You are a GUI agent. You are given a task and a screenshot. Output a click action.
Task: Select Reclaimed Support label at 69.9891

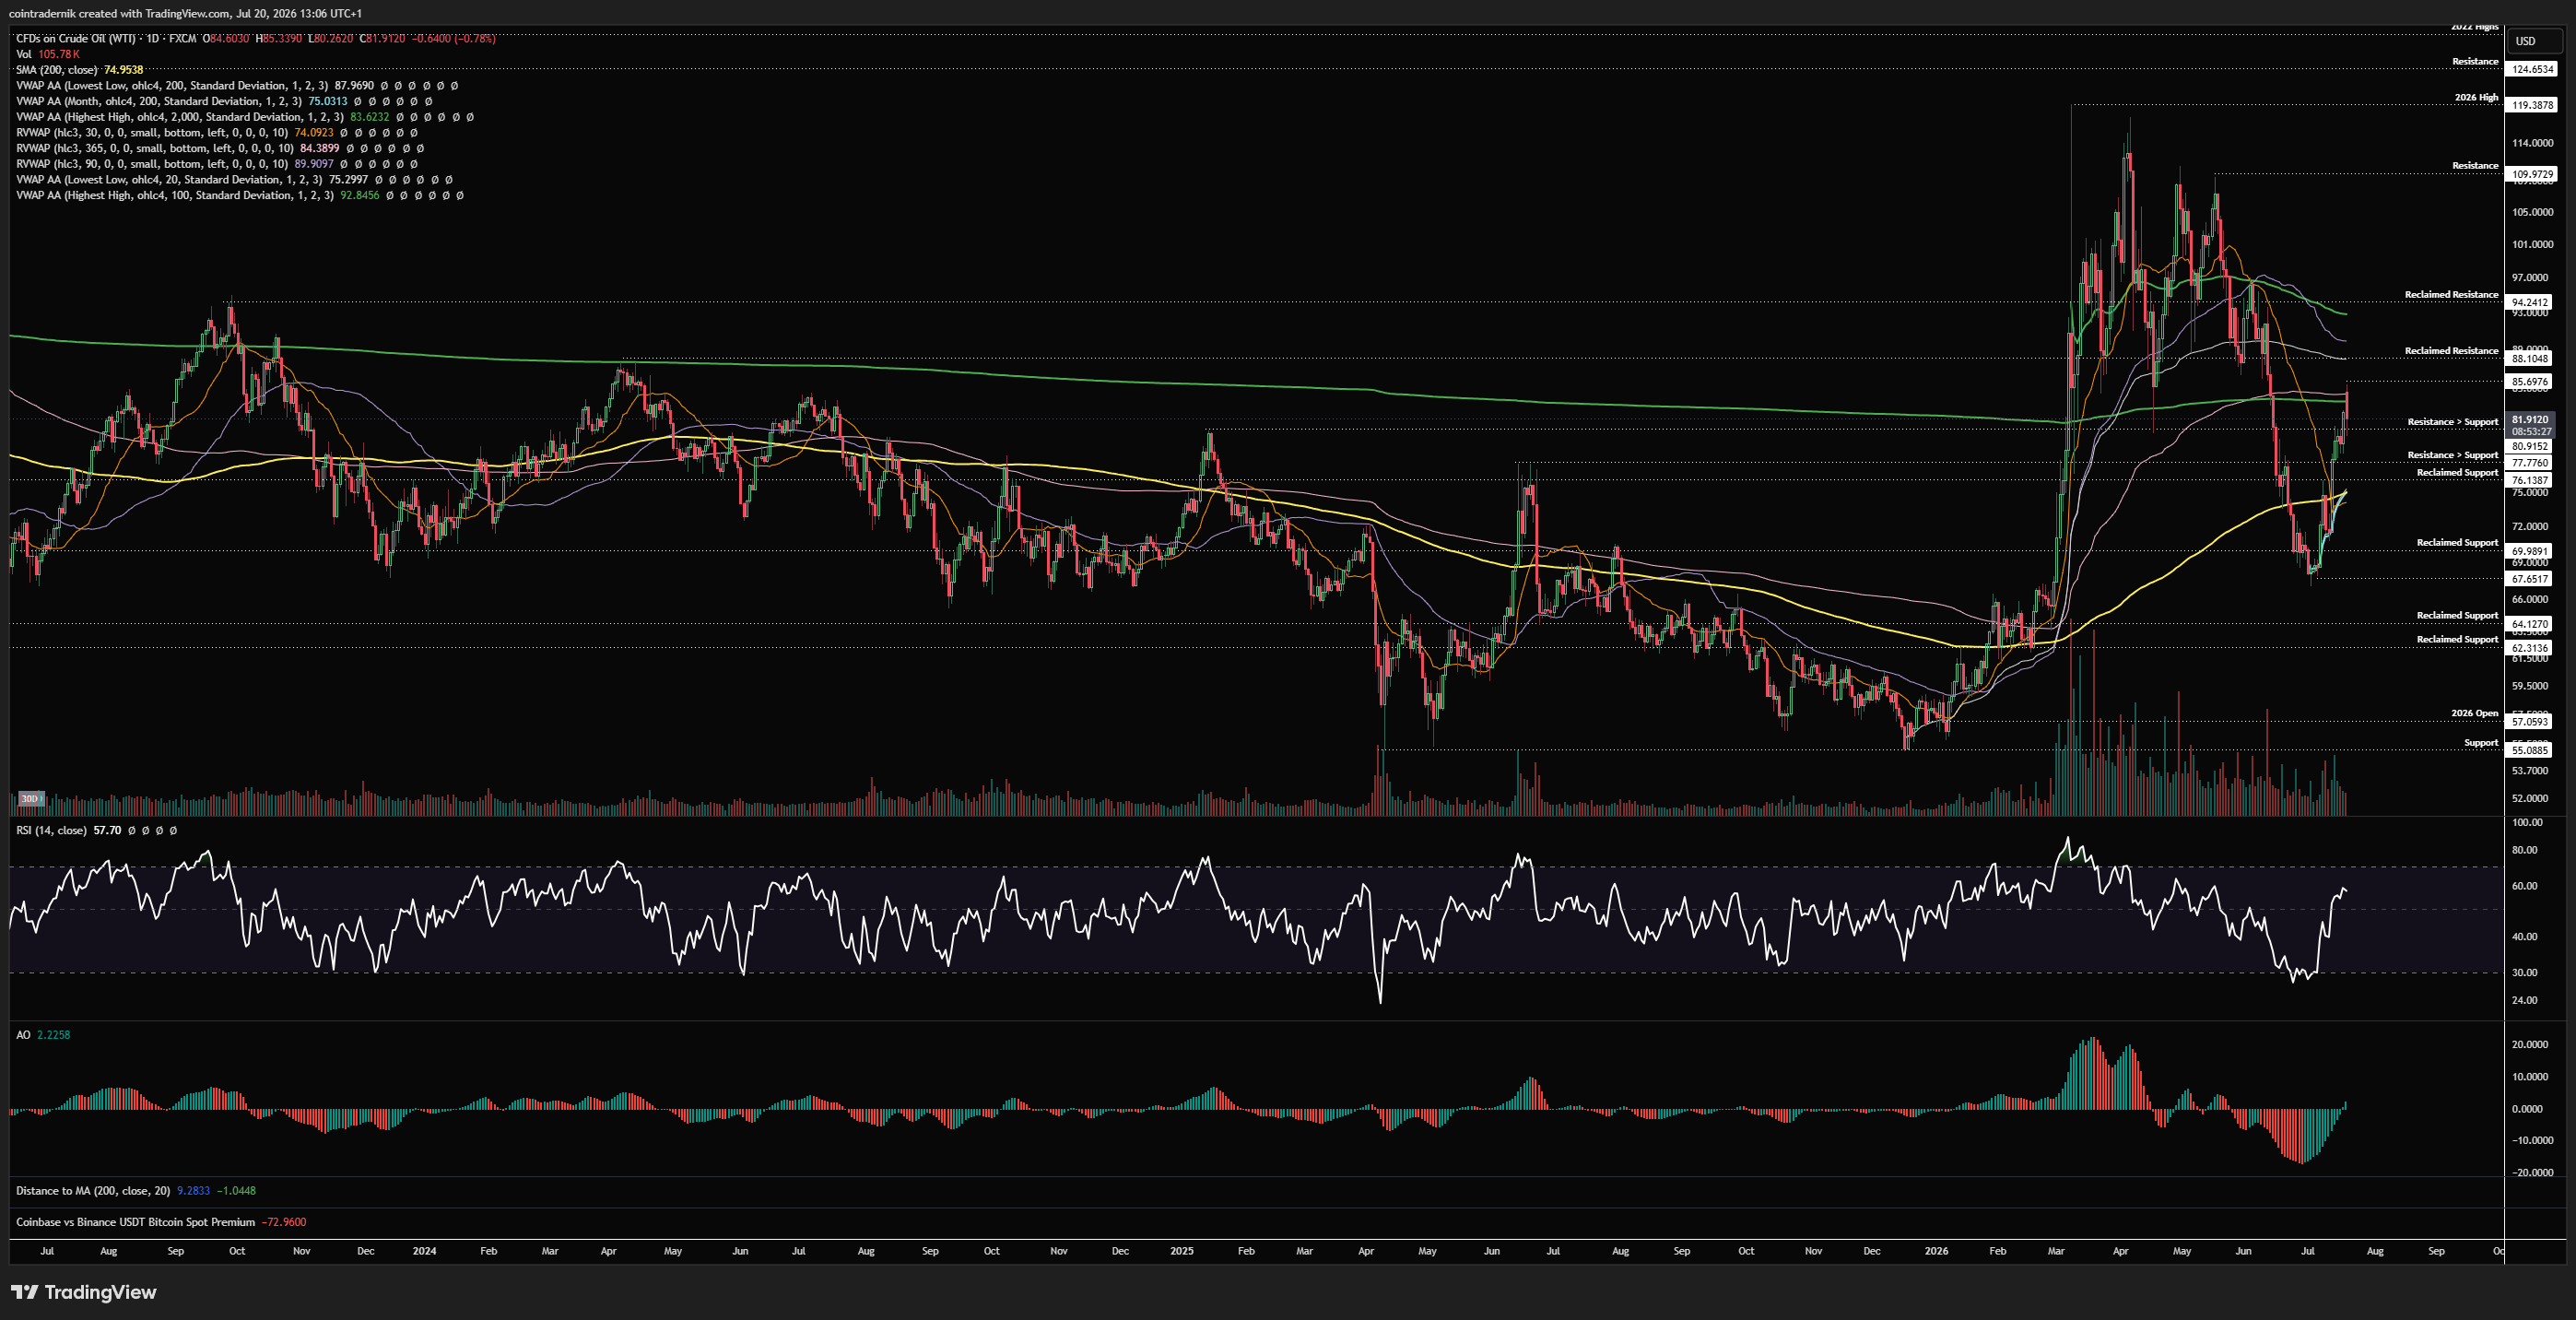coord(2457,542)
